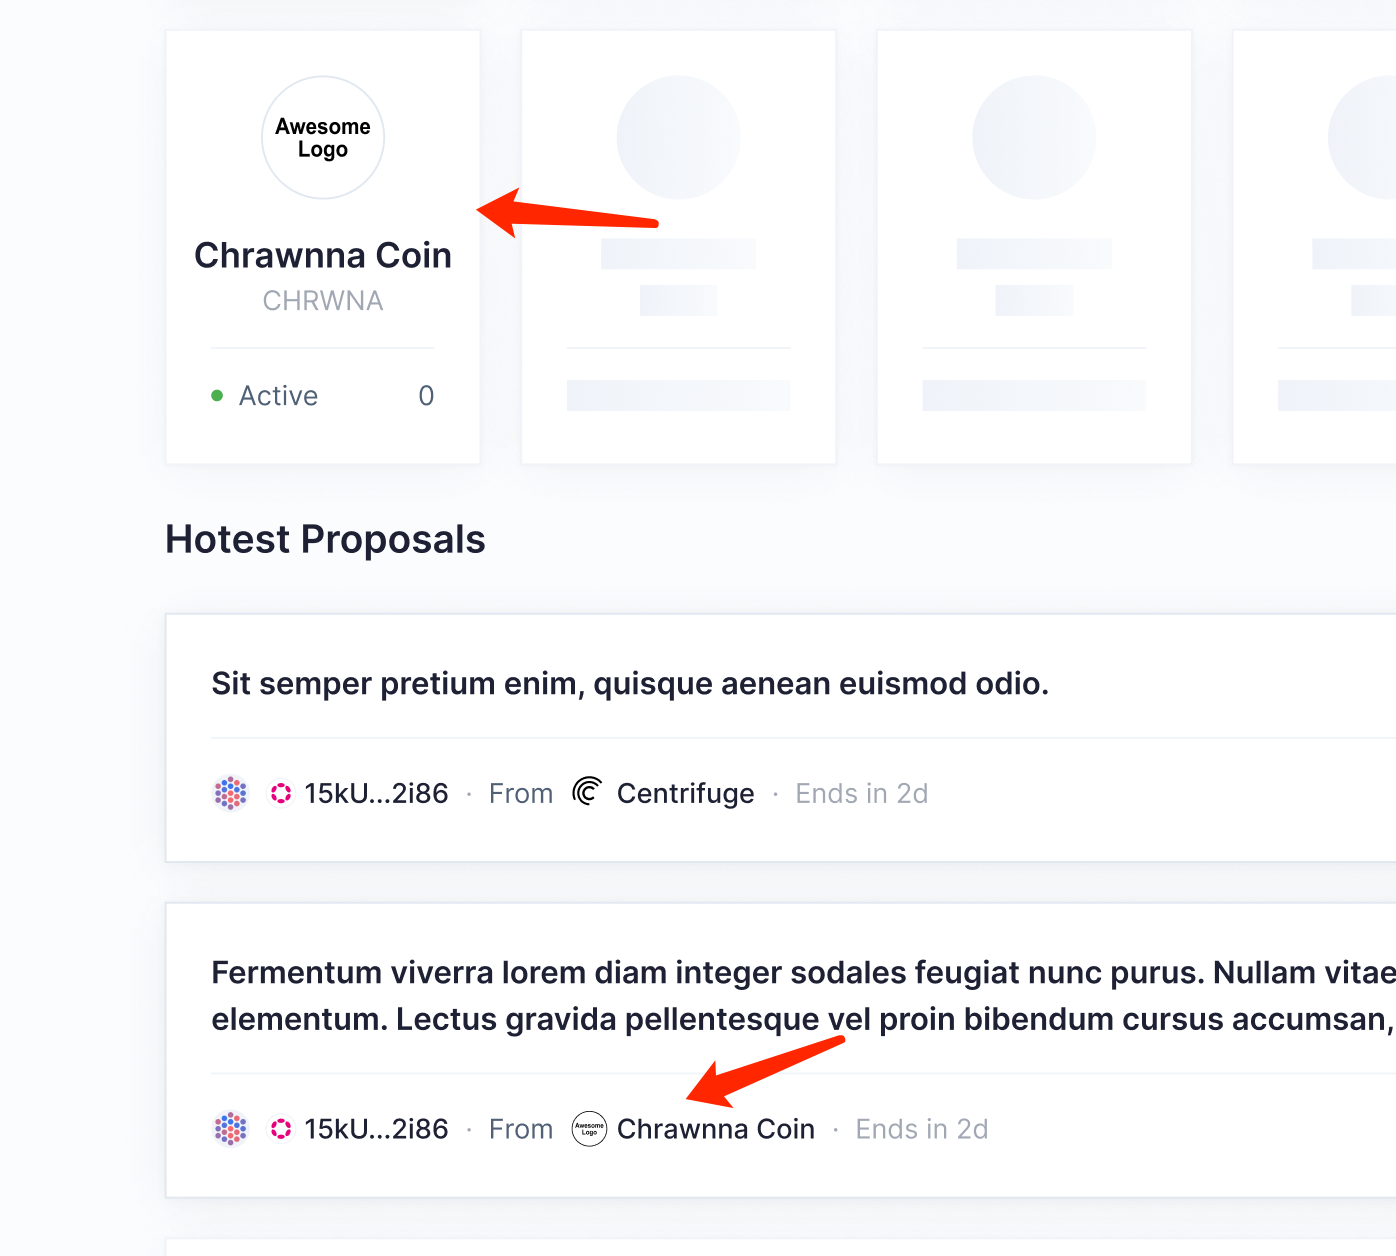Click the second loading placeholder card
This screenshot has height=1256, width=1396.
(678, 246)
